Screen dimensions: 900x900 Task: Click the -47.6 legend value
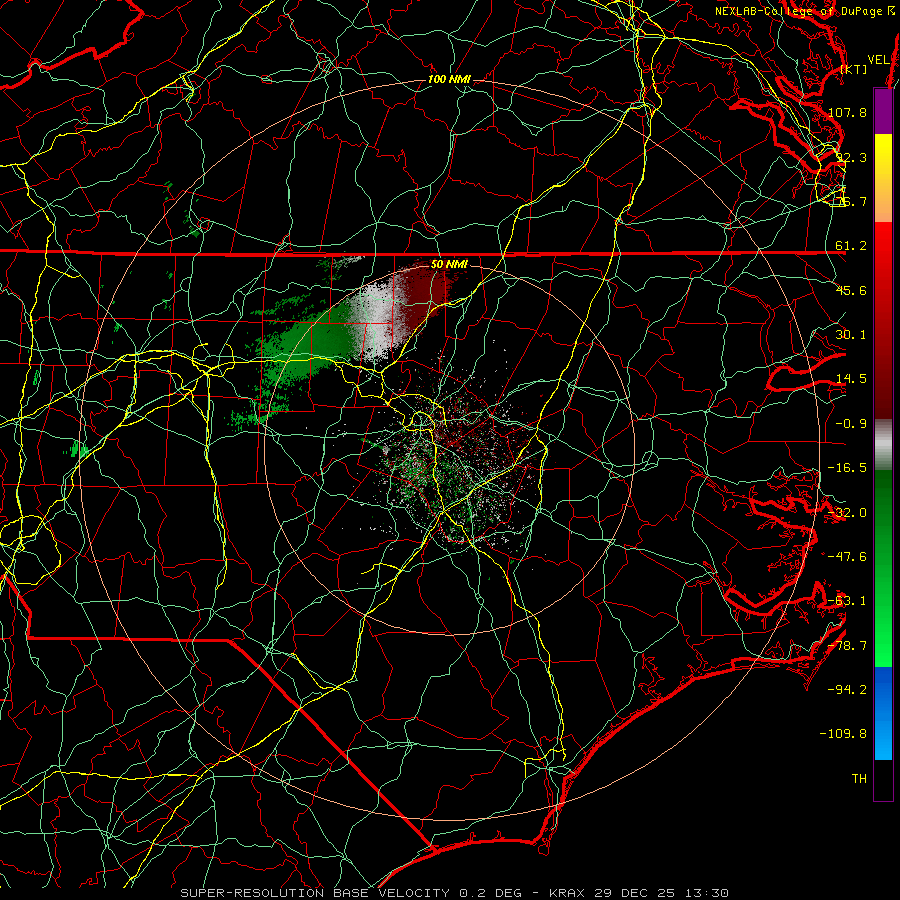pyautogui.click(x=847, y=557)
